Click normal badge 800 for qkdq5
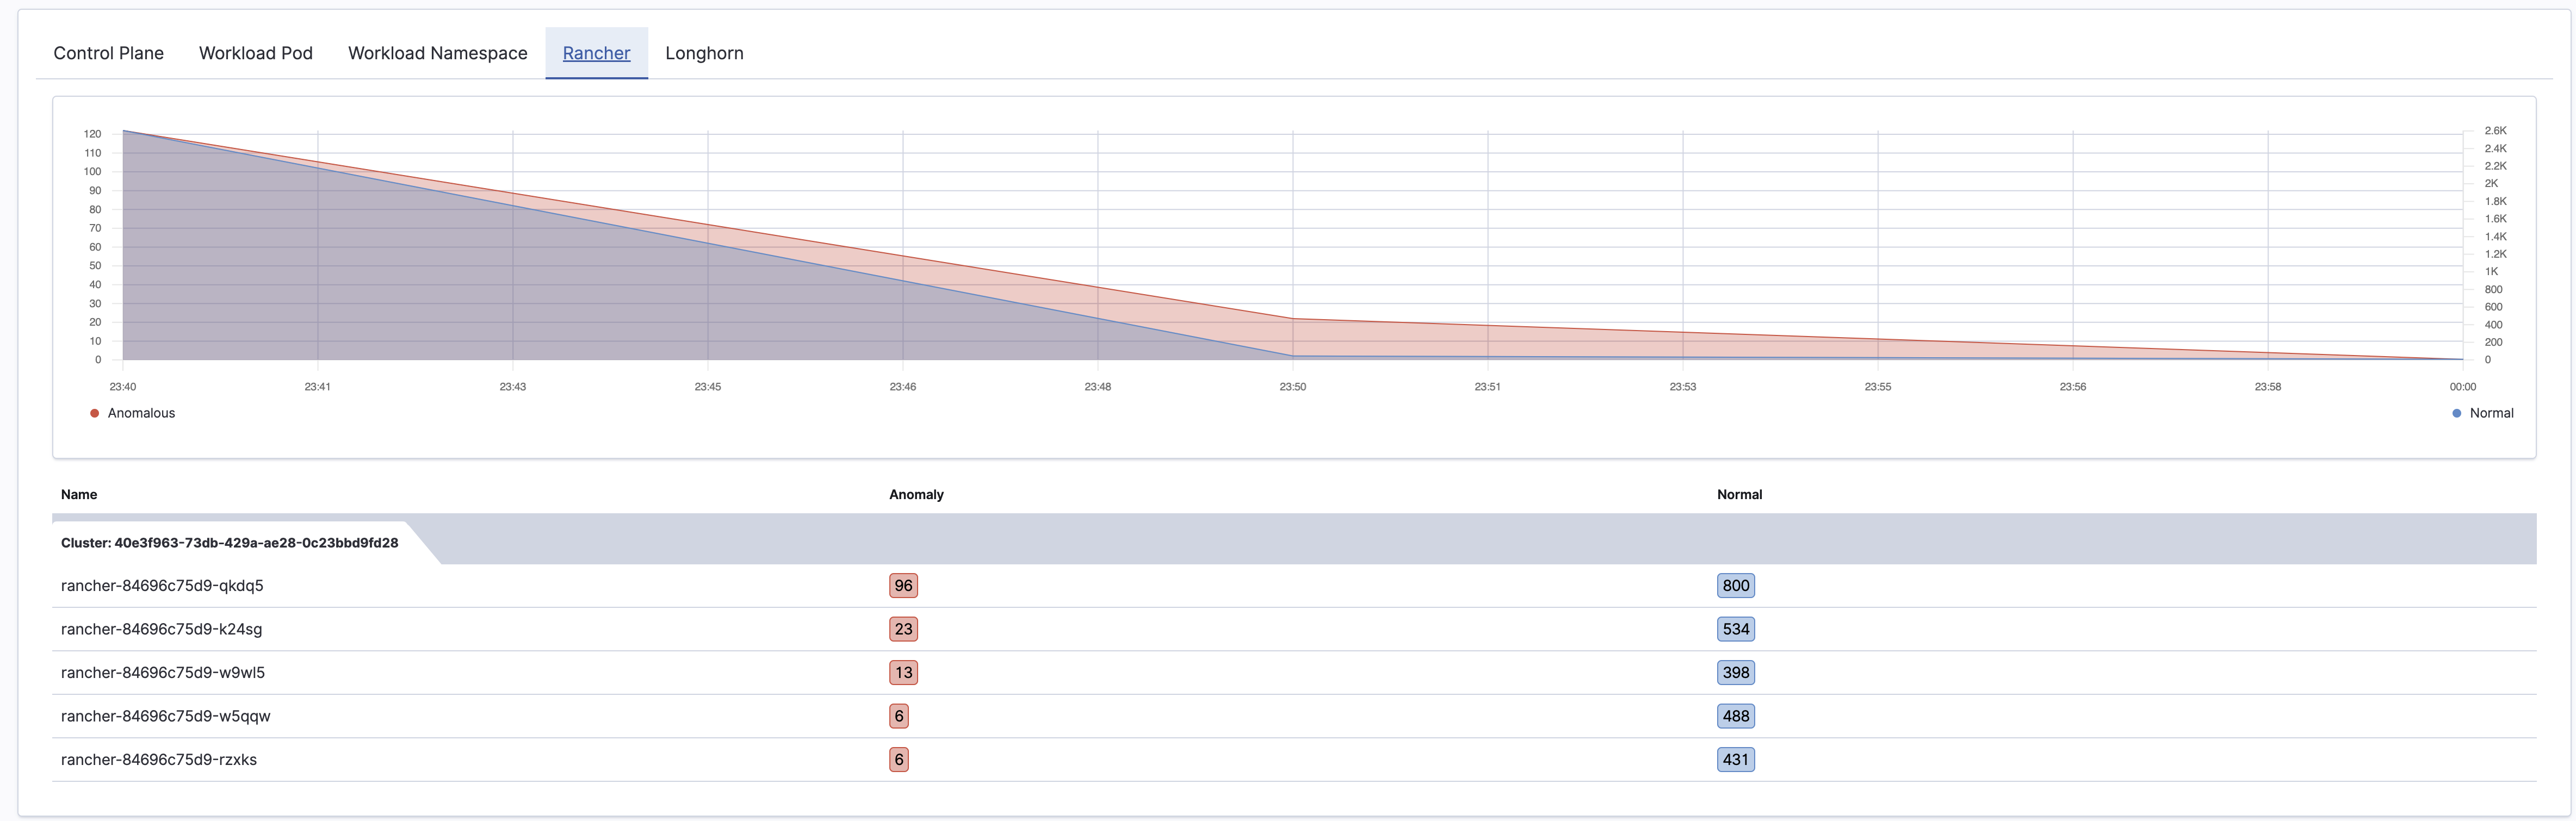2576x821 pixels. (1736, 586)
